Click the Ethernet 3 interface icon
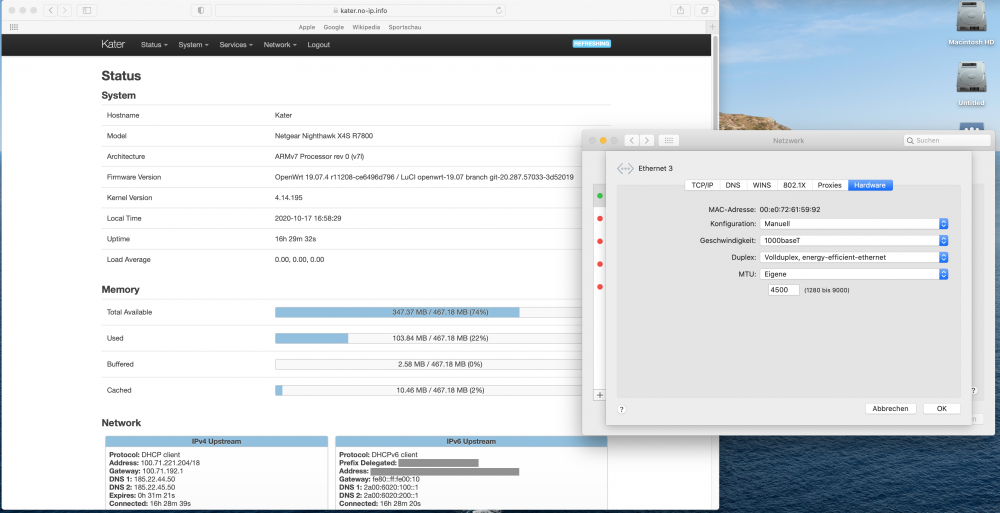Screen dimensions: 1000x513 pyautogui.click(x=625, y=168)
